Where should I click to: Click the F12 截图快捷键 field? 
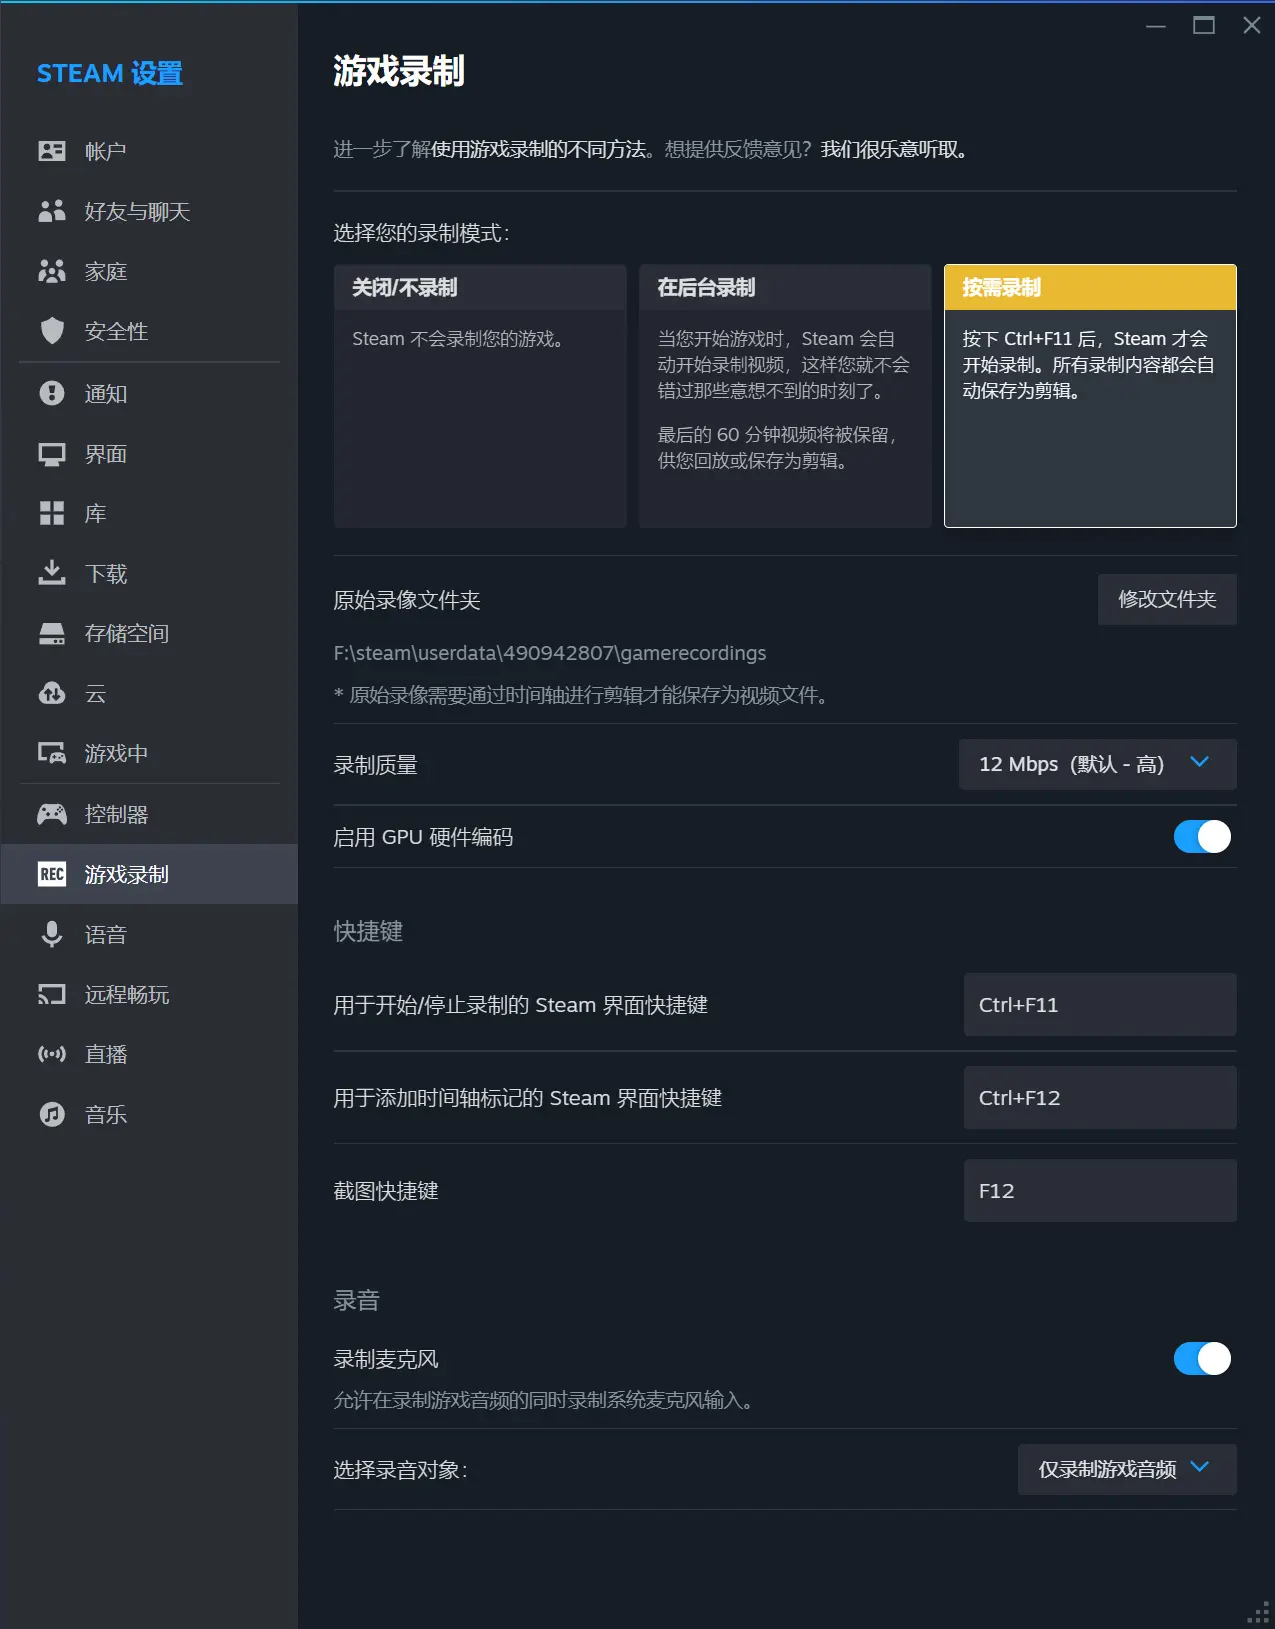click(1100, 1190)
